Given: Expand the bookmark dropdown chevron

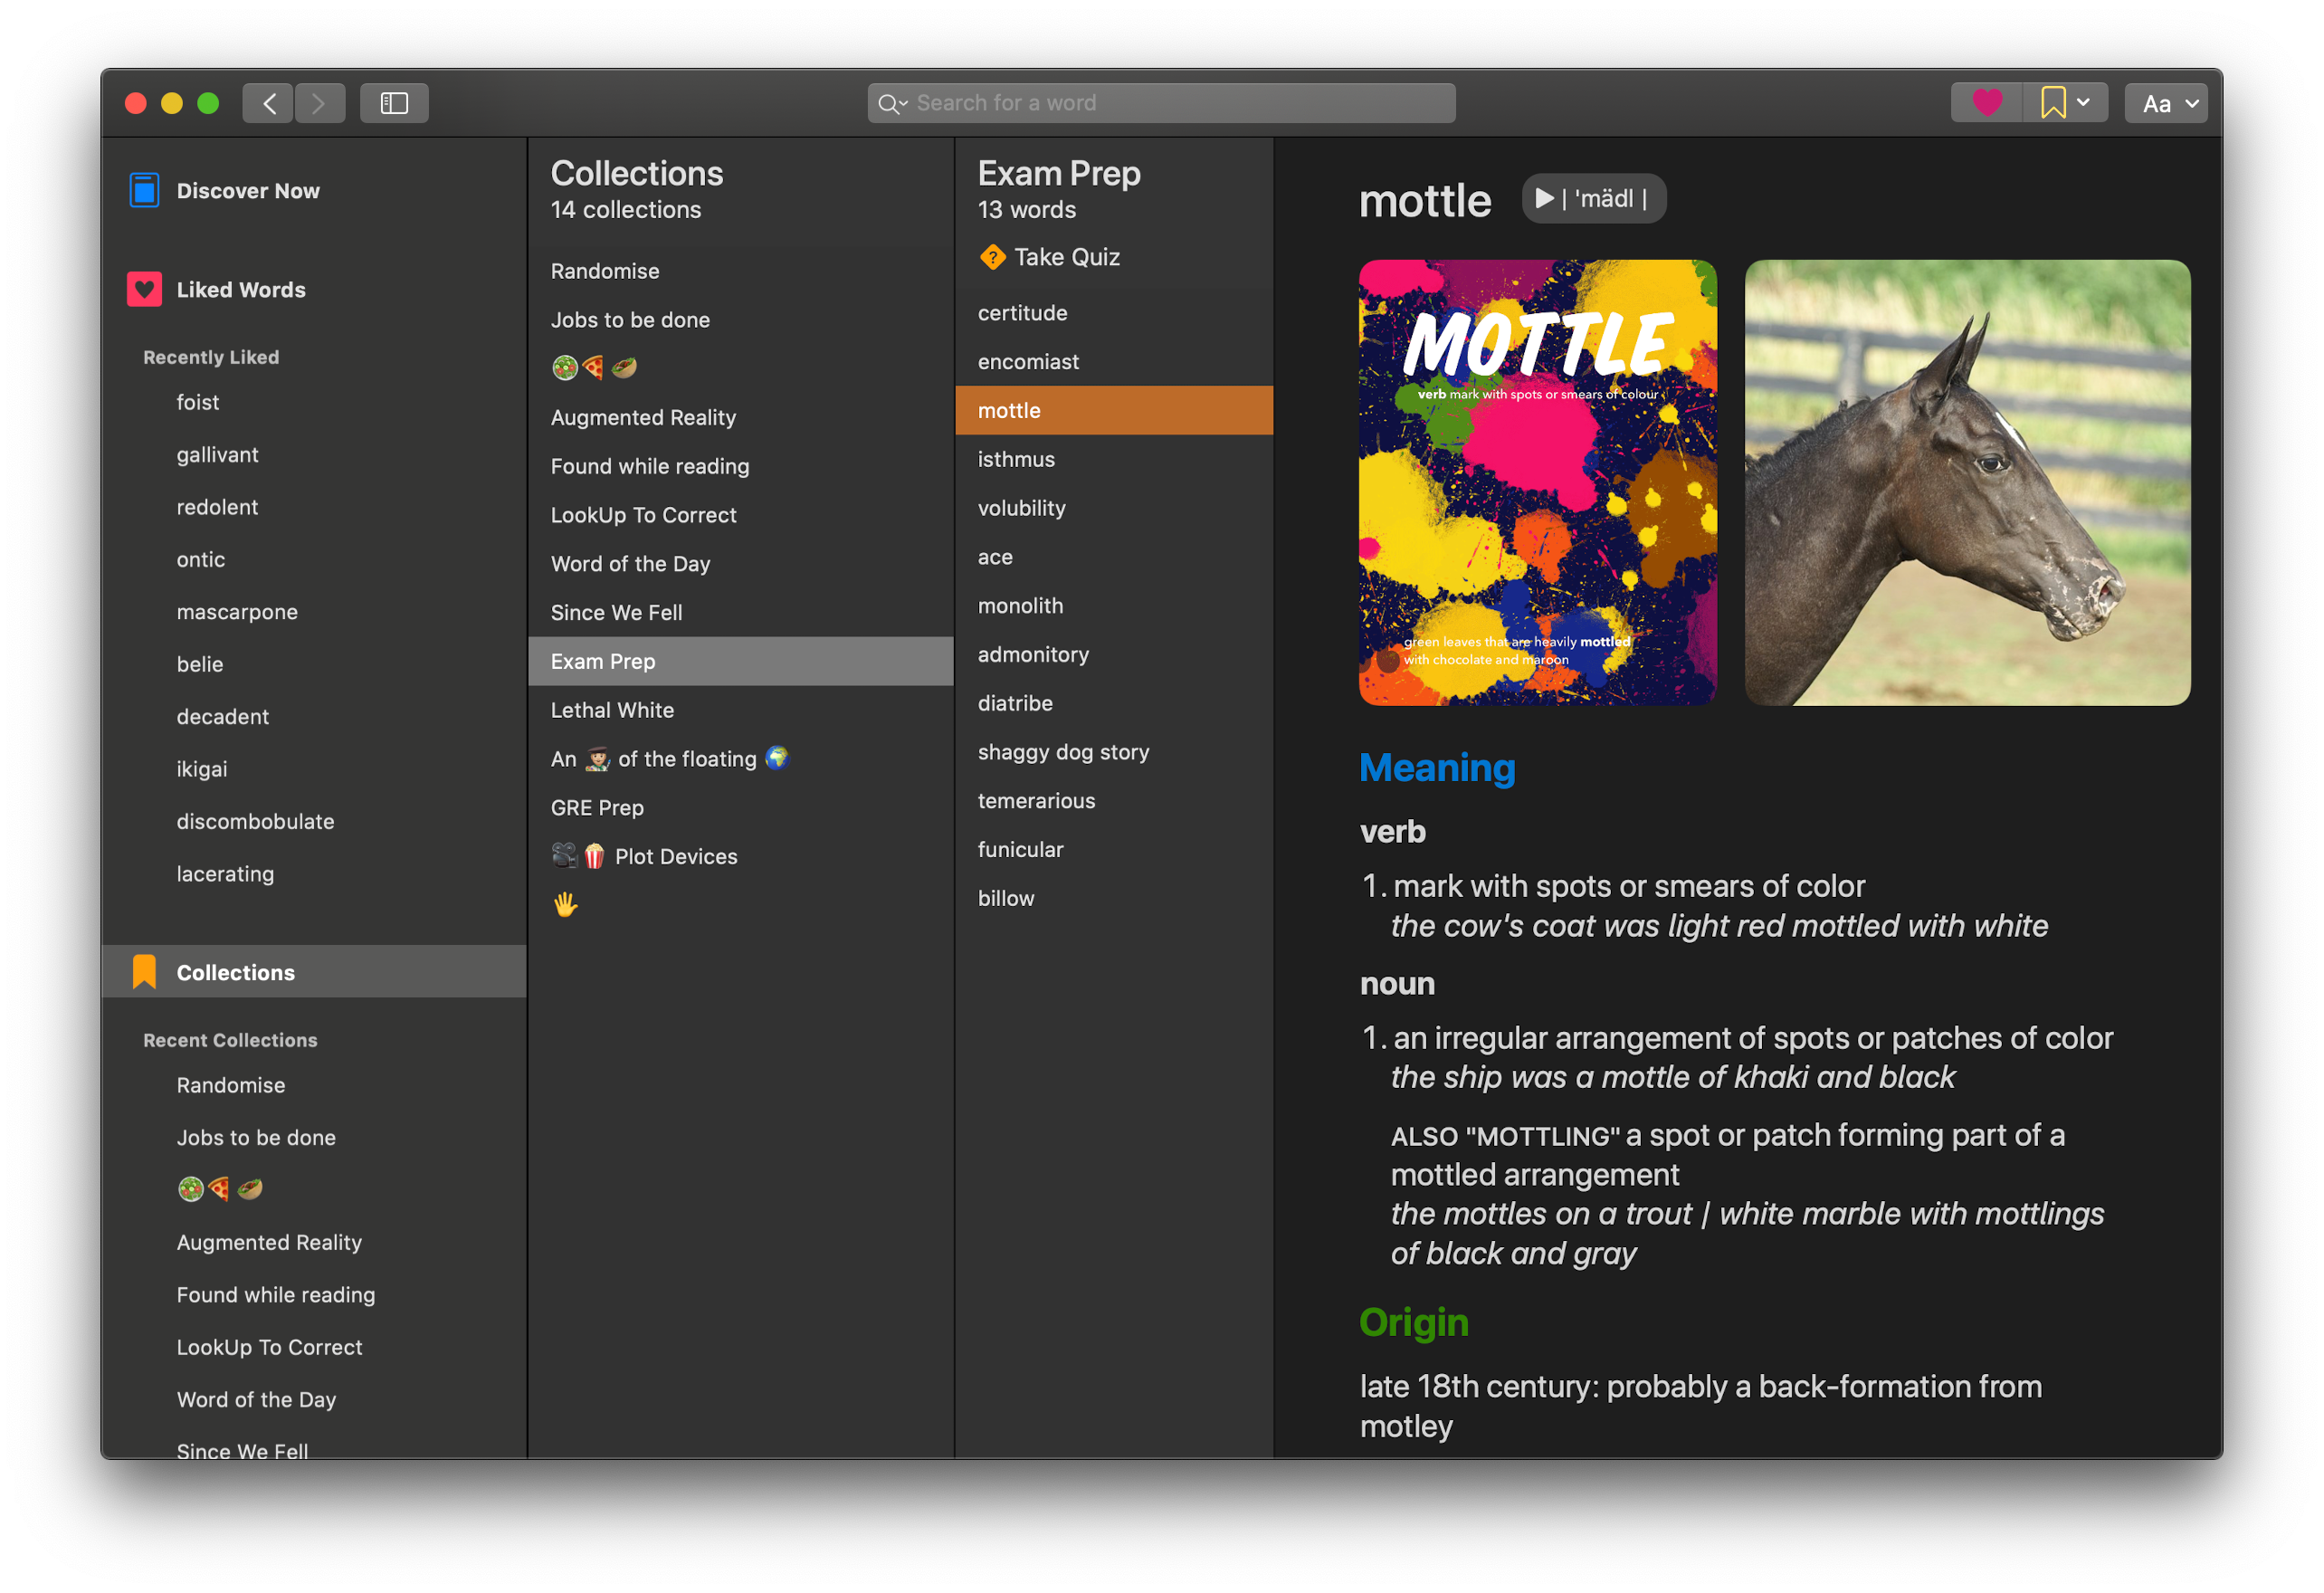Looking at the screenshot, I should coord(2084,103).
